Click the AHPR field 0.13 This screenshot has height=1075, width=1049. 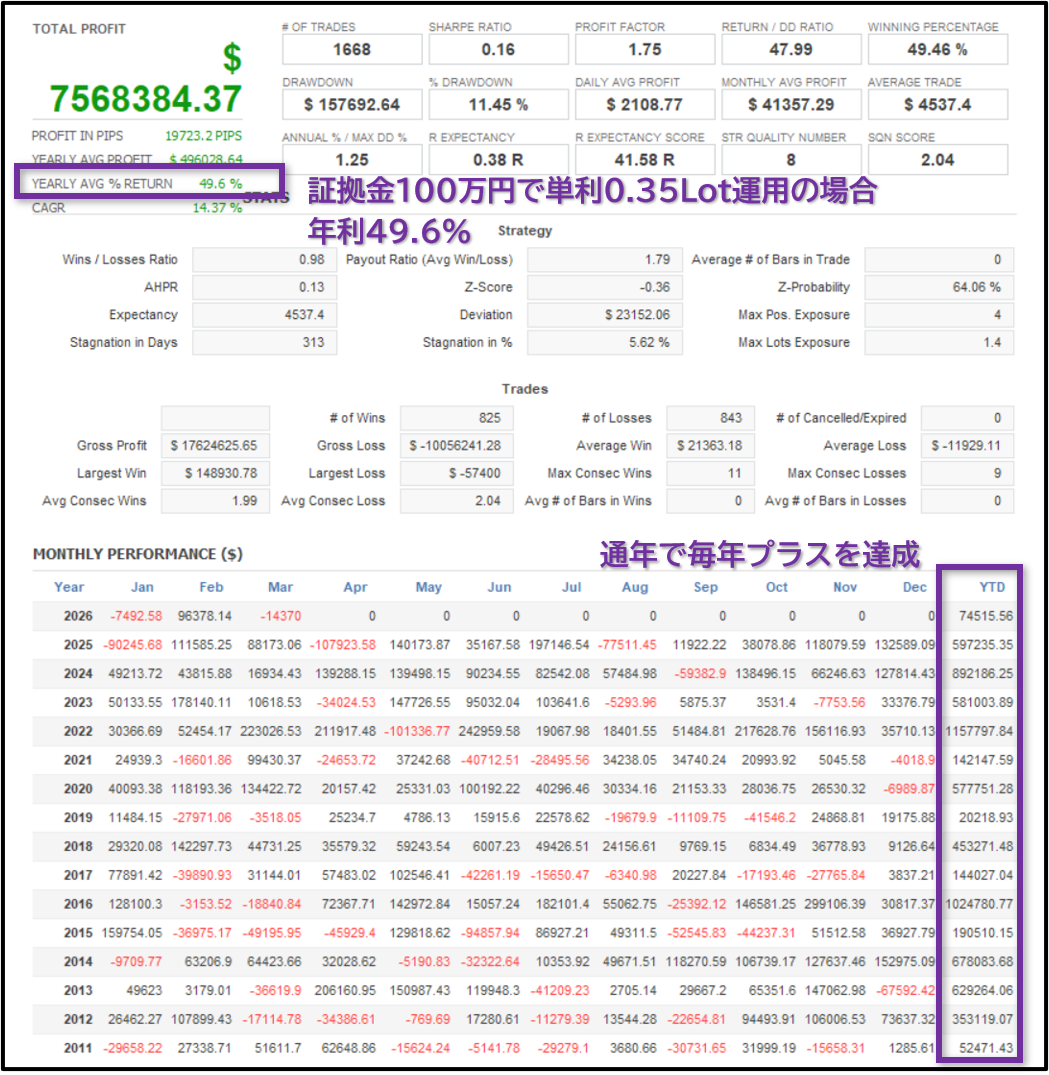tap(265, 287)
